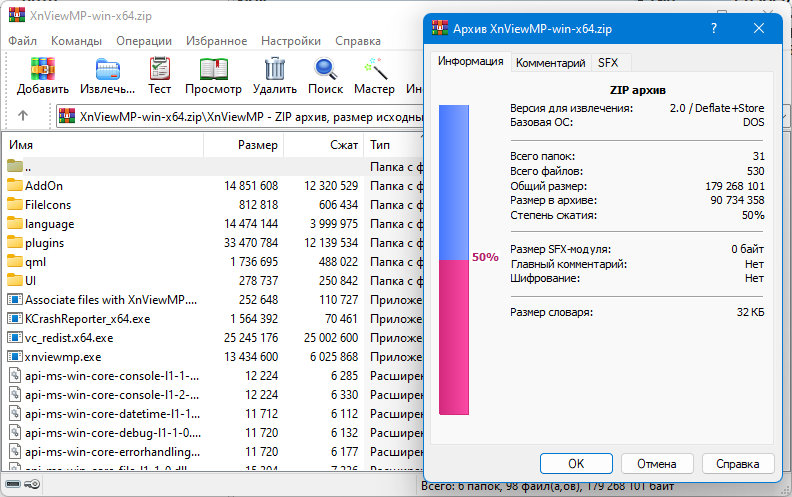The image size is (792, 497).
Task: Click size value 25 245 176
Action: click(251, 338)
